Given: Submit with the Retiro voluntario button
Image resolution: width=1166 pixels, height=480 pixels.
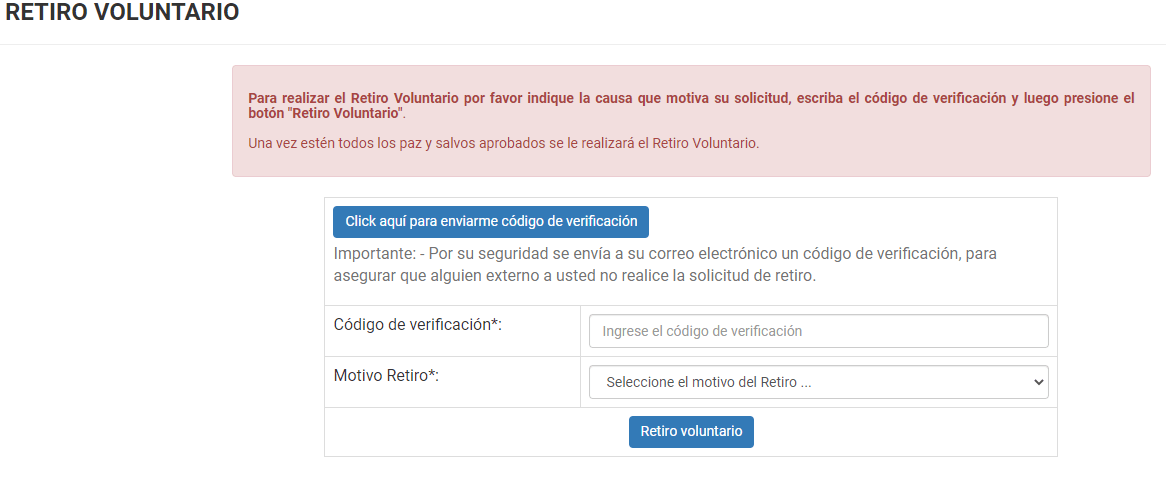Looking at the screenshot, I should [691, 432].
